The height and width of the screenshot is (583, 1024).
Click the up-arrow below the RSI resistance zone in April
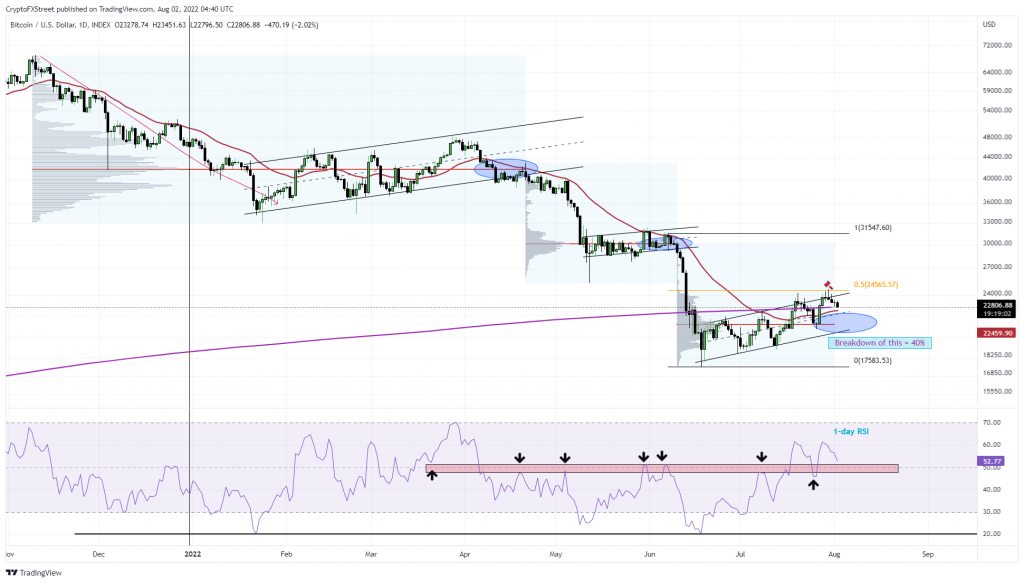point(432,476)
